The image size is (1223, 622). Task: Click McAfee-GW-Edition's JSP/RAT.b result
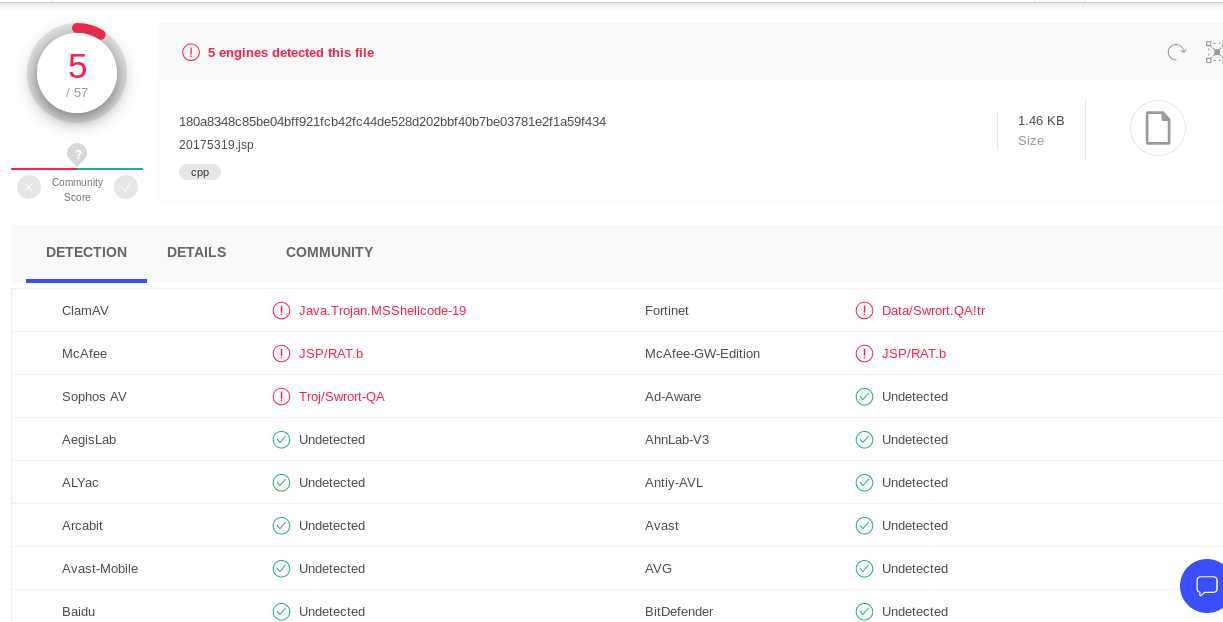[914, 354]
